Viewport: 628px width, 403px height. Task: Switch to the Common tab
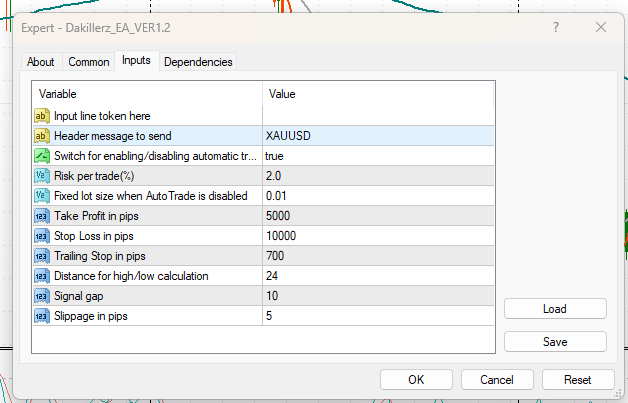click(89, 62)
